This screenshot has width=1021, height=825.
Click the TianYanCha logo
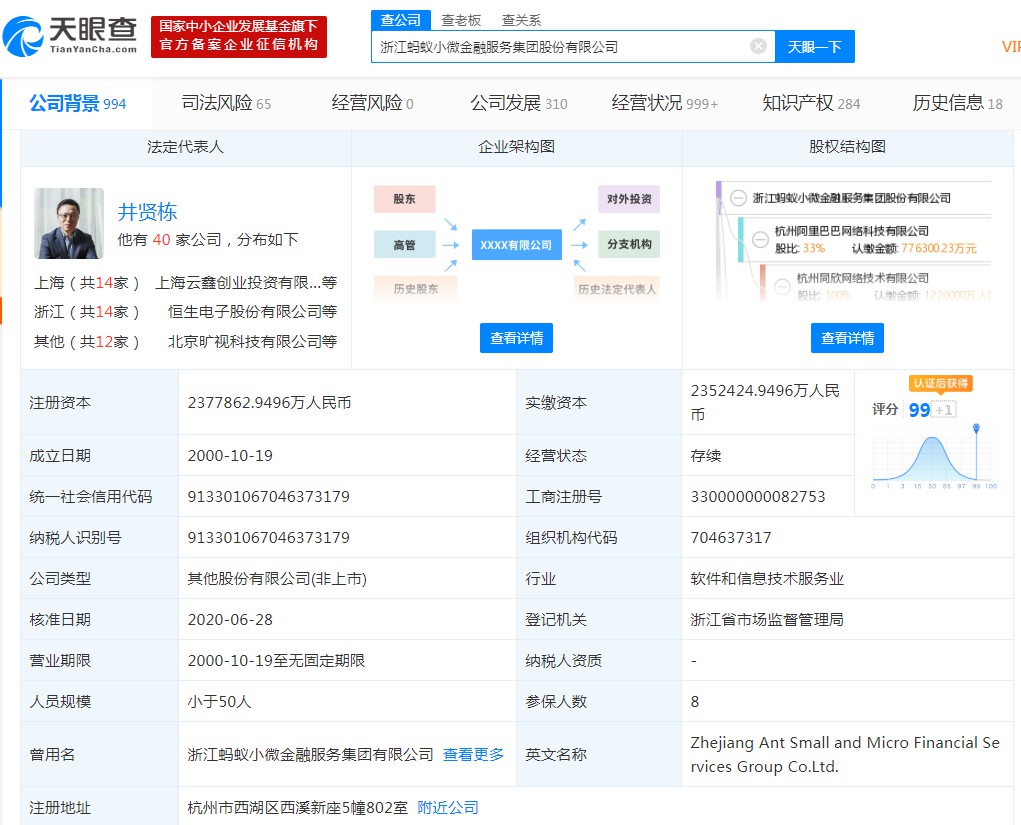(x=70, y=36)
